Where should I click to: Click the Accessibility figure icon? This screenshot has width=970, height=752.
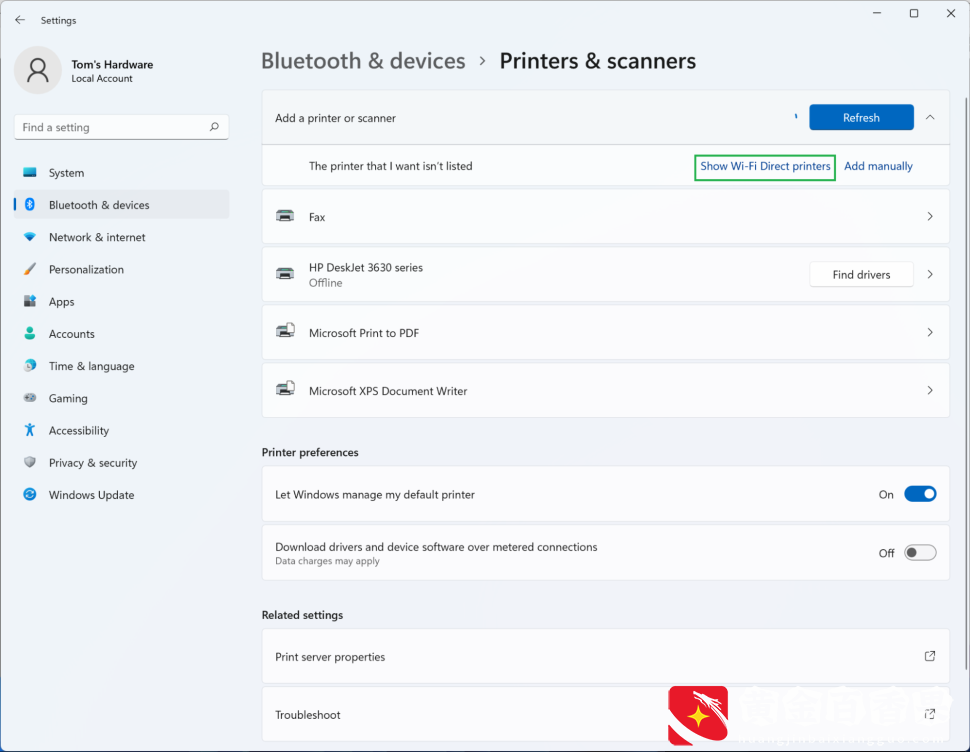coord(30,430)
